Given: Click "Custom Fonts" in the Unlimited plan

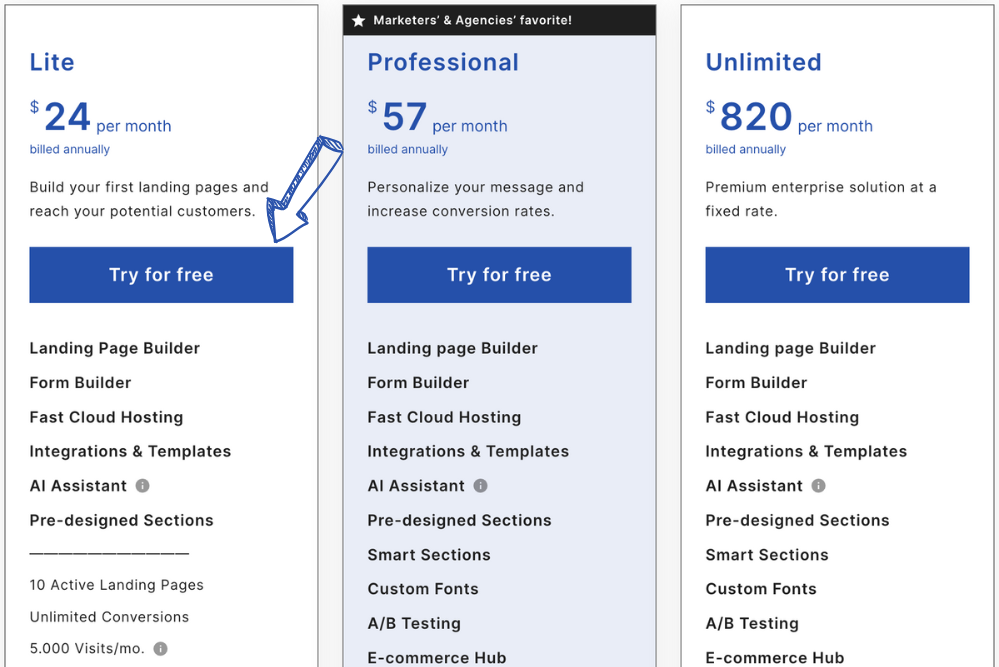Looking at the screenshot, I should click(761, 589).
